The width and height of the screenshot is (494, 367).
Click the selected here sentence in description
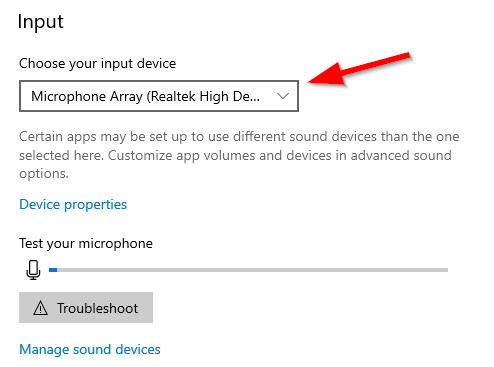click(x=62, y=155)
